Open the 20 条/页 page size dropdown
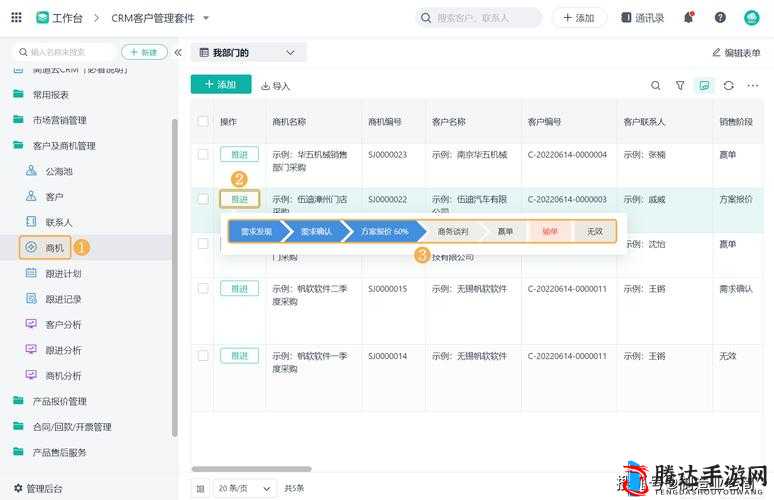This screenshot has height=500, width=774. [x=244, y=488]
